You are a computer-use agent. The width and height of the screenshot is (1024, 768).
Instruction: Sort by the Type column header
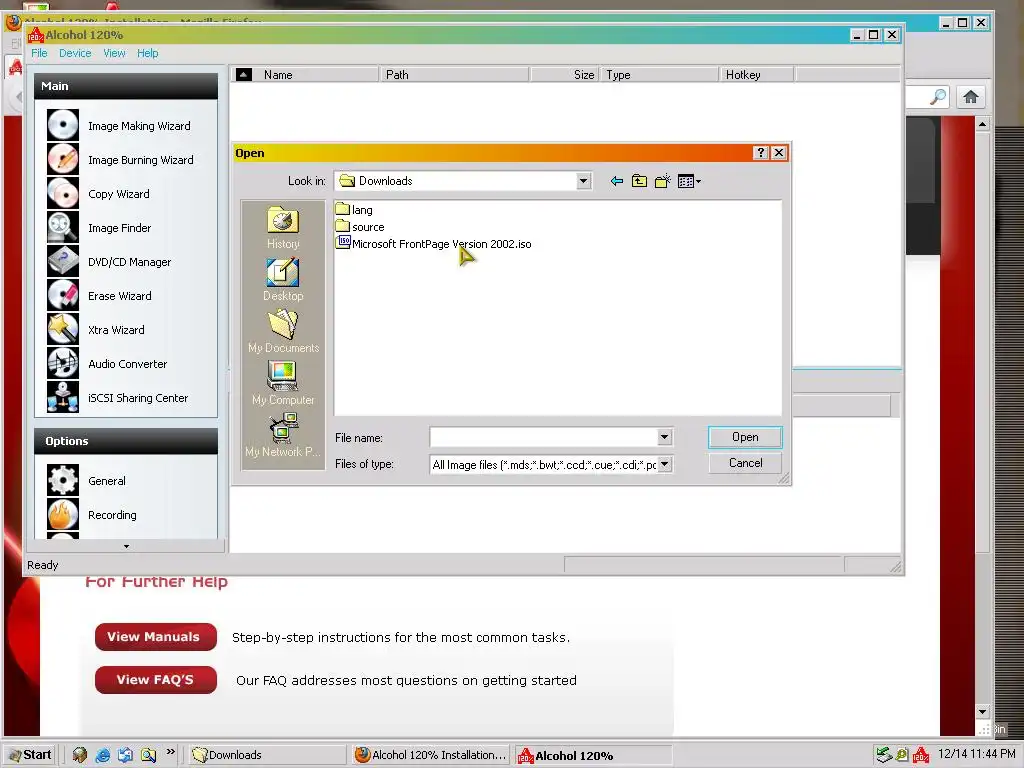point(660,74)
